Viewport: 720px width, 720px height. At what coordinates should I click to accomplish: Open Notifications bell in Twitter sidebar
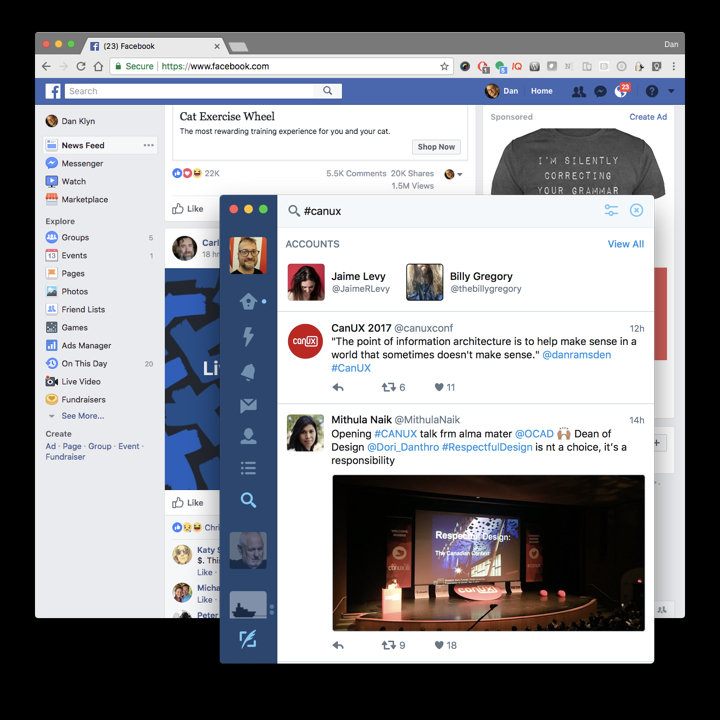click(248, 372)
